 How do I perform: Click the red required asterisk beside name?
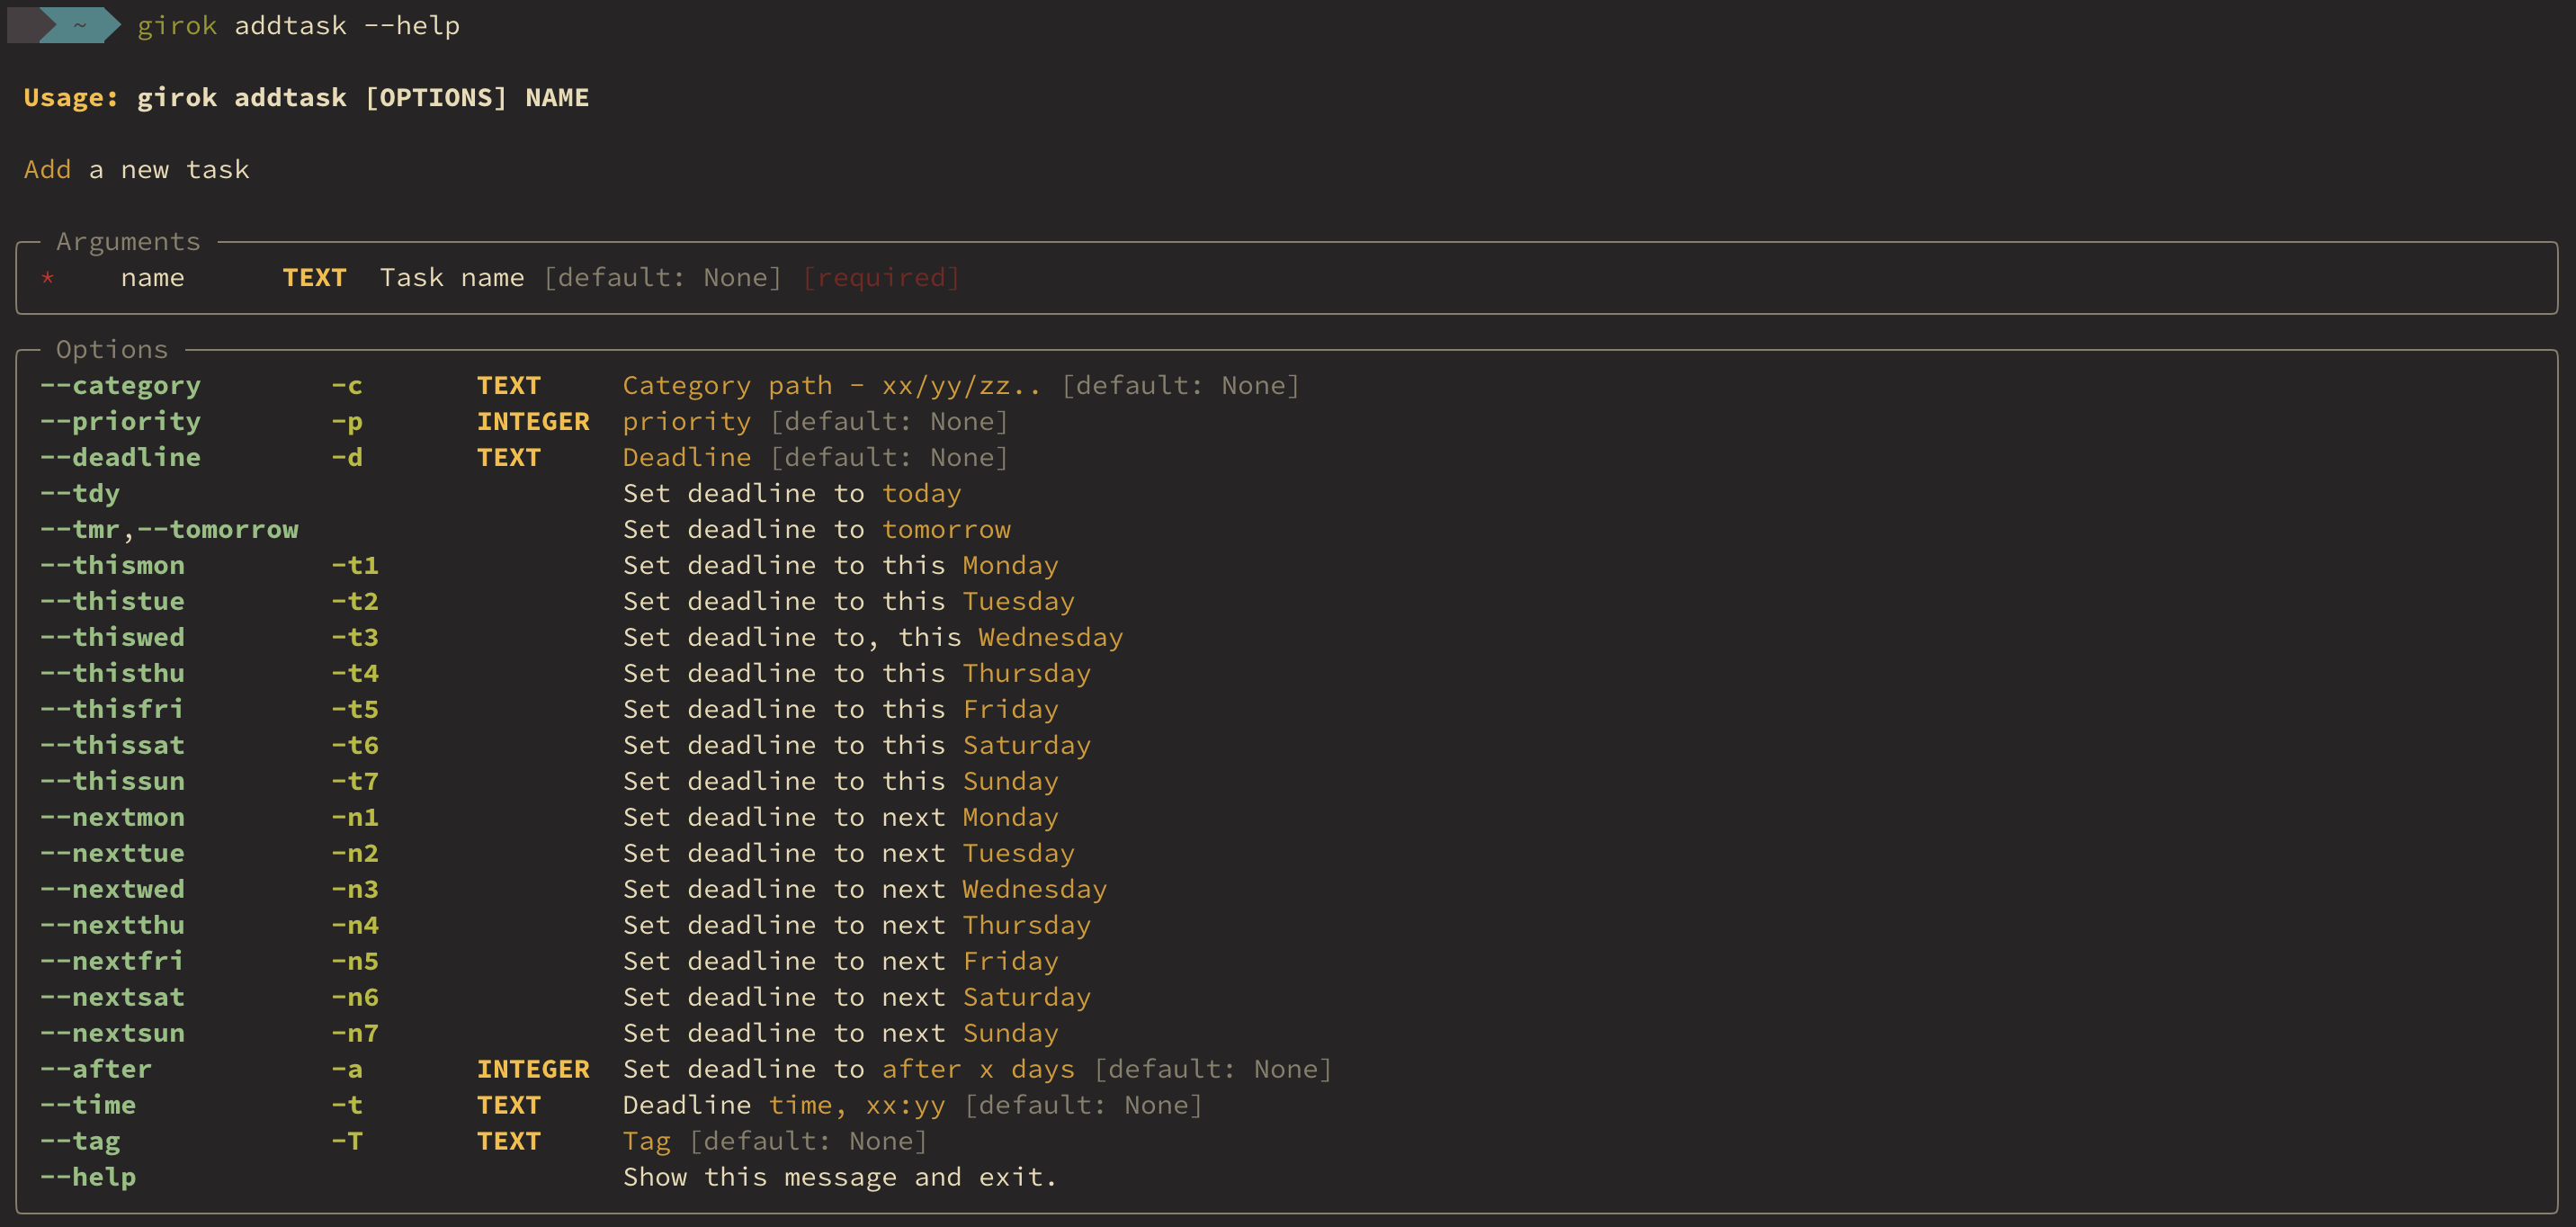pos(47,278)
